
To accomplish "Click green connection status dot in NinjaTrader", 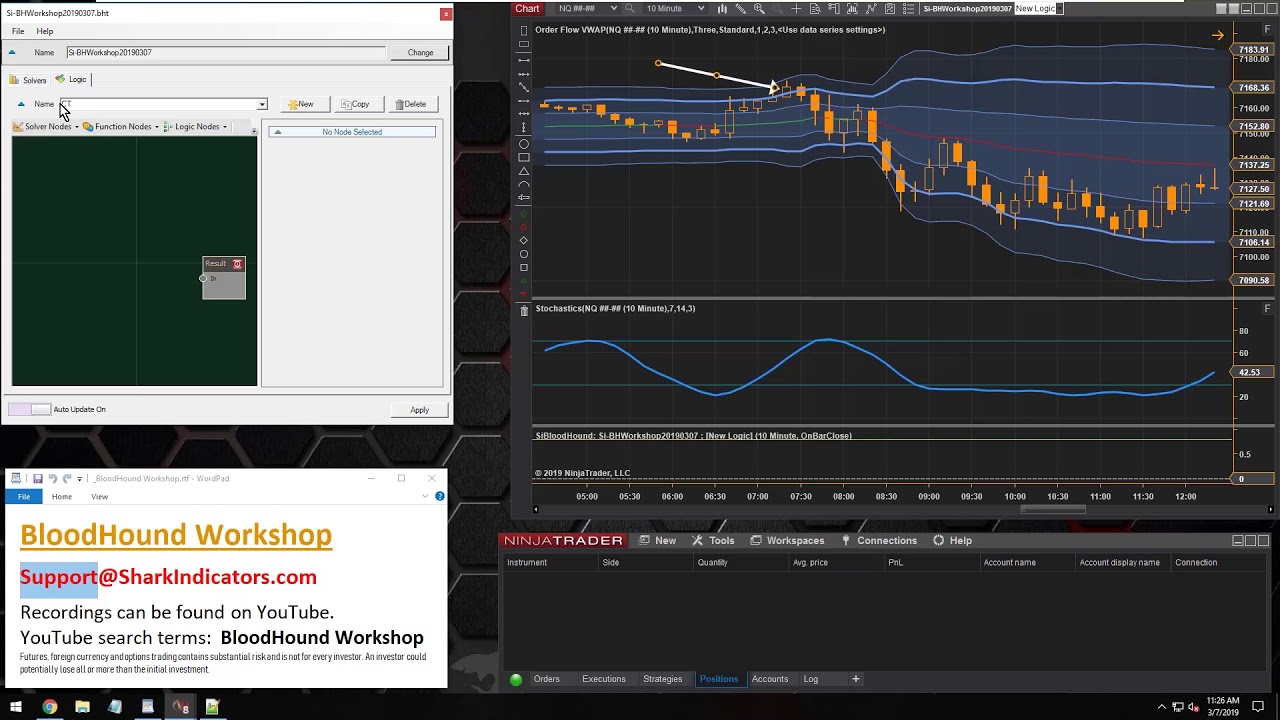I will click(516, 679).
